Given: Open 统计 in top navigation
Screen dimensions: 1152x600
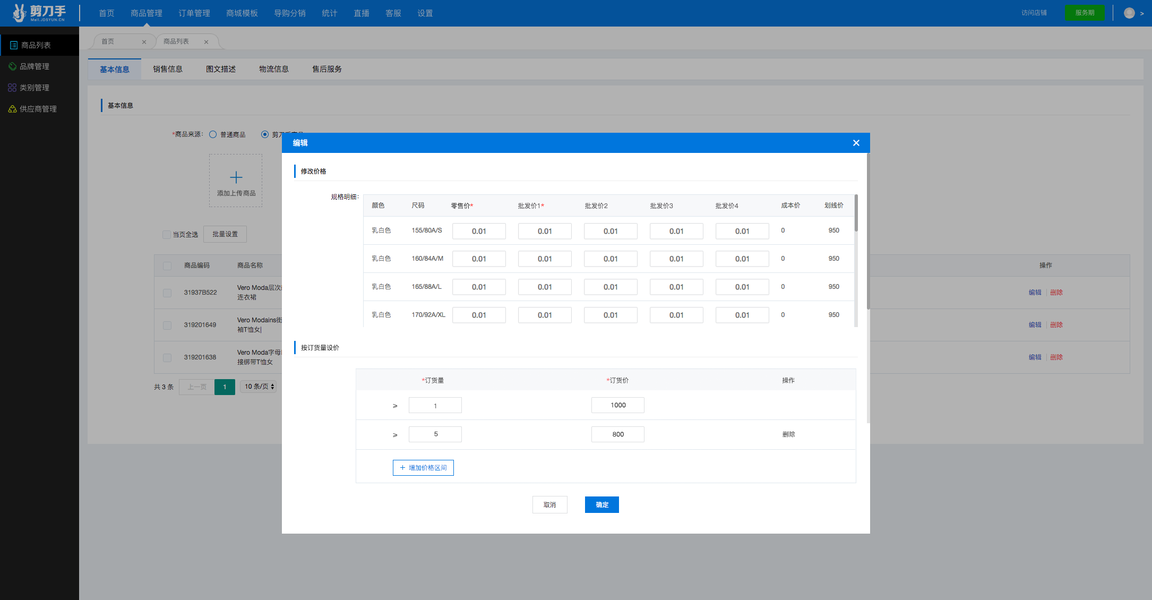Looking at the screenshot, I should click(329, 13).
